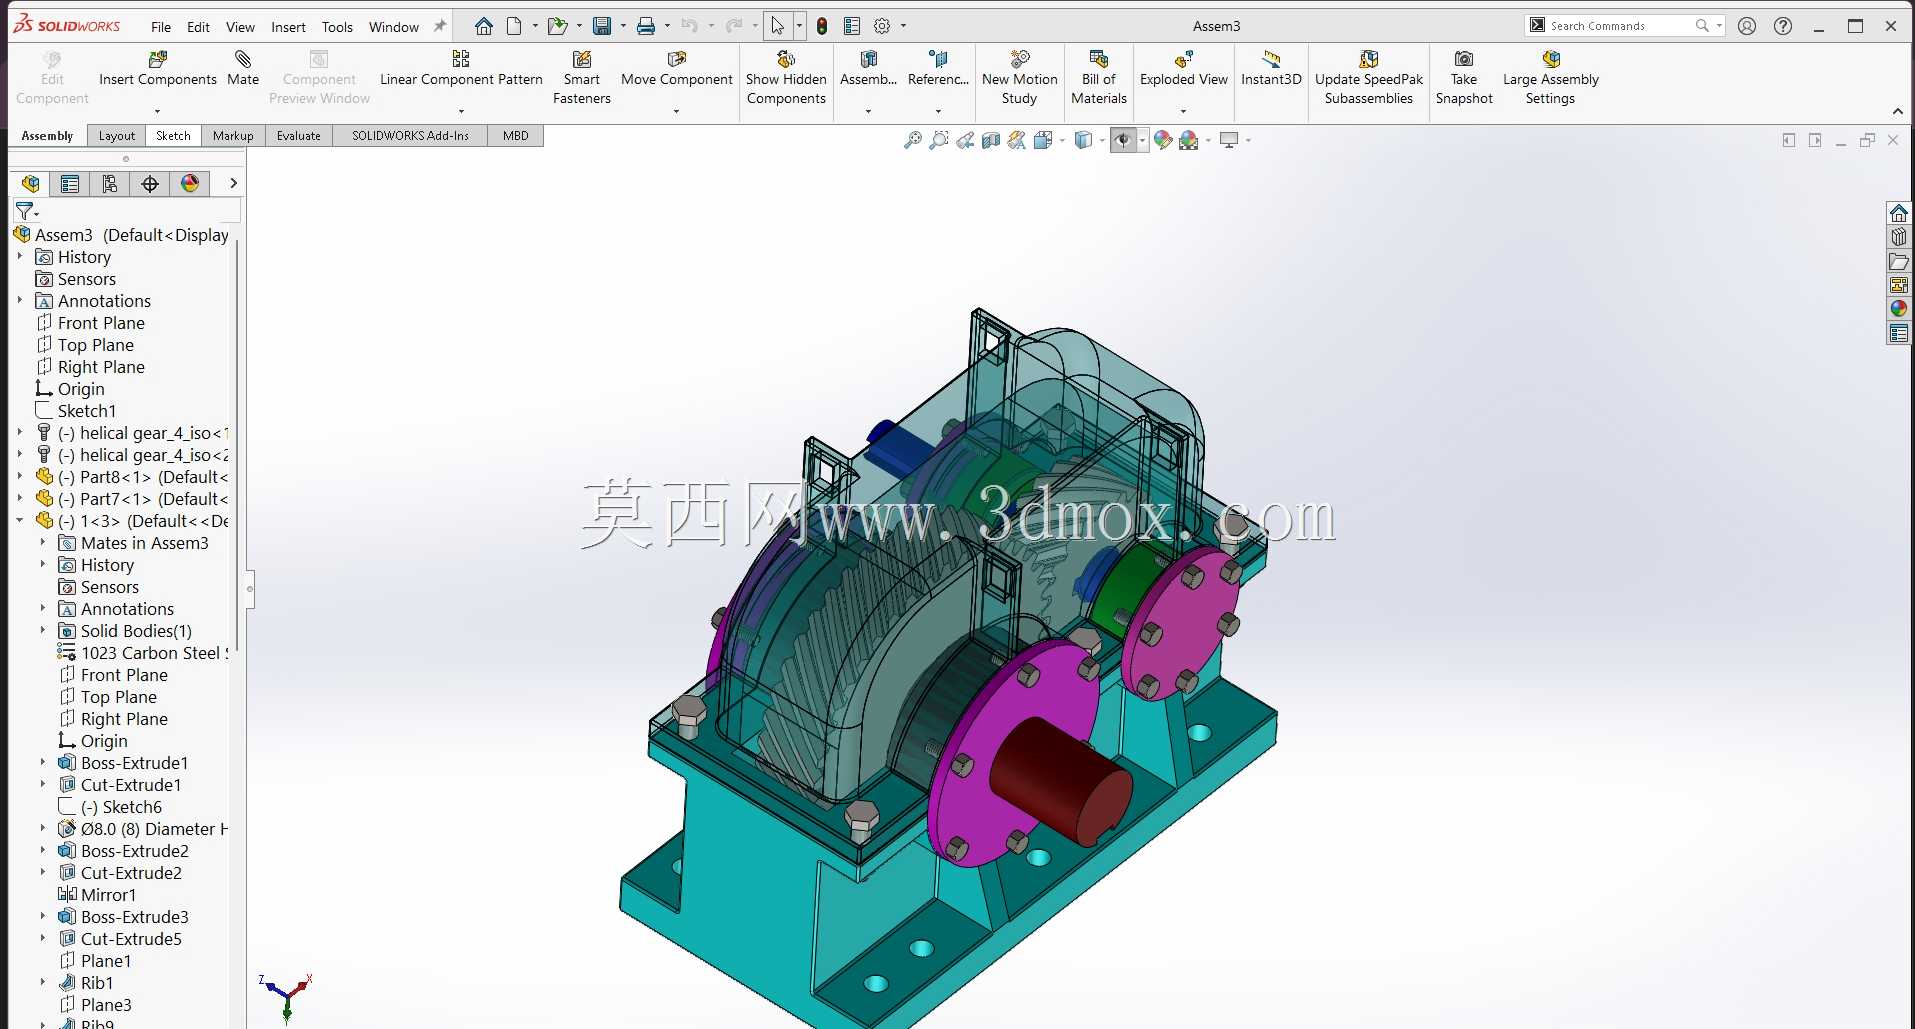Switch to the Sketch tab
1915x1029 pixels.
173,136
